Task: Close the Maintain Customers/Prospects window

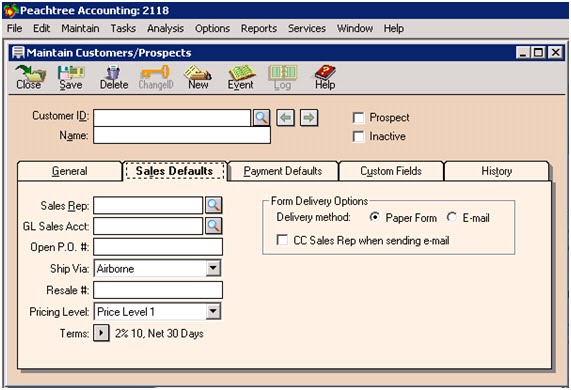Action: (556, 53)
